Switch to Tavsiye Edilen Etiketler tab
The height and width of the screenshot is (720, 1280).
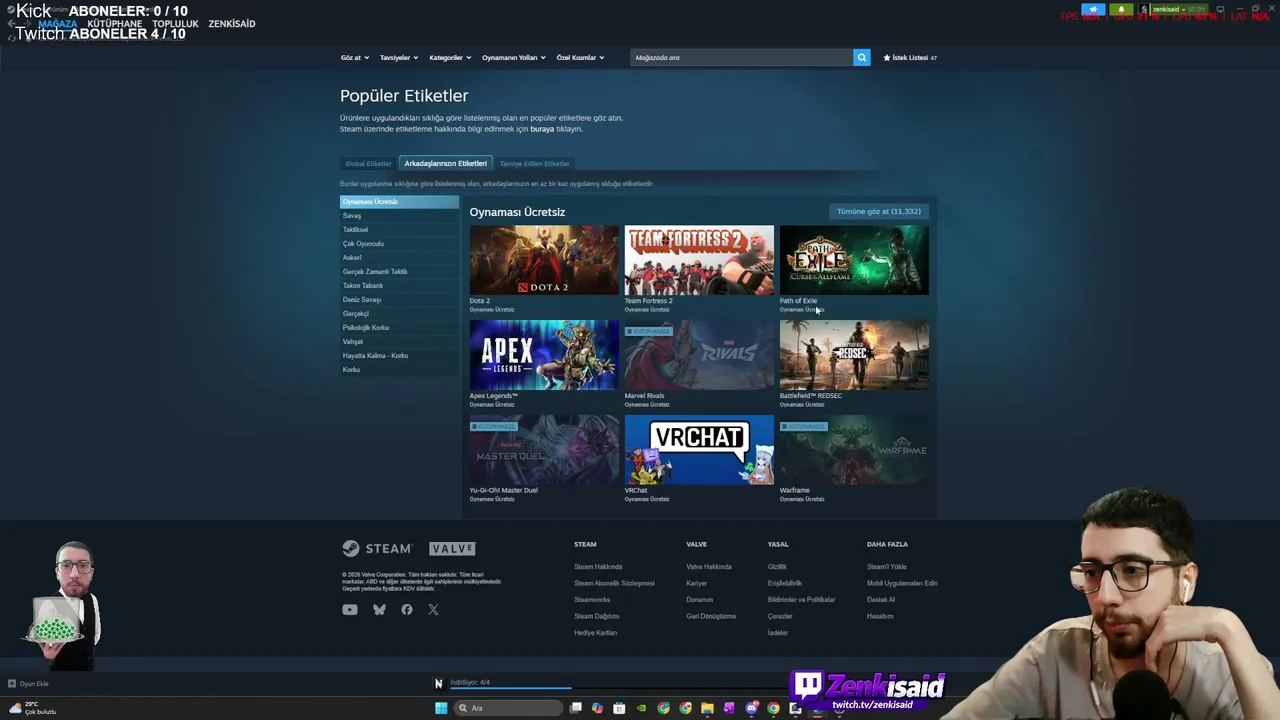click(534, 164)
